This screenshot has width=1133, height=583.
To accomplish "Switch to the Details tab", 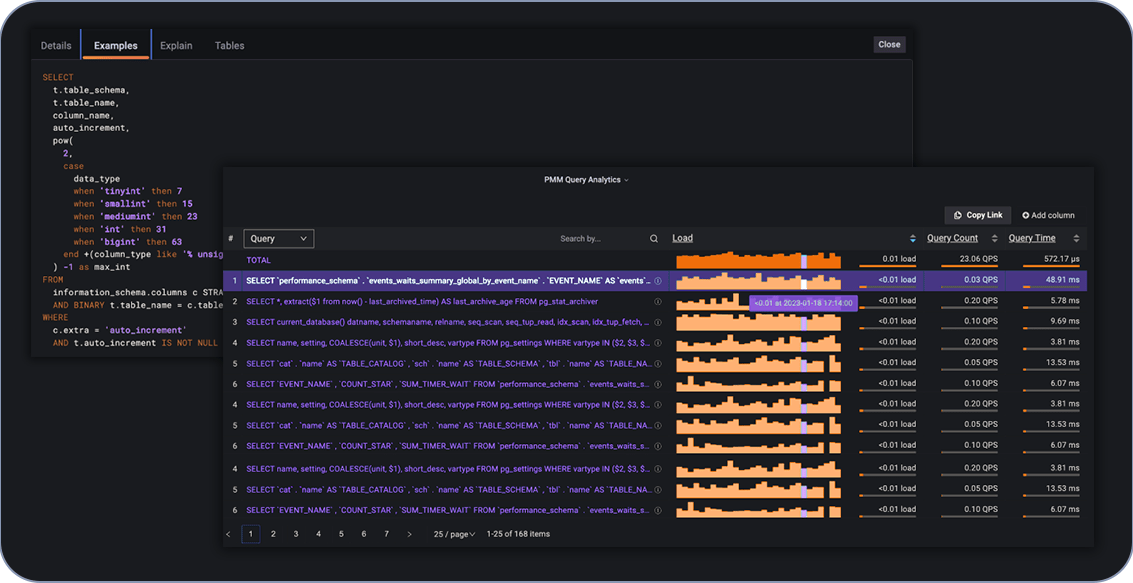I will [56, 46].
